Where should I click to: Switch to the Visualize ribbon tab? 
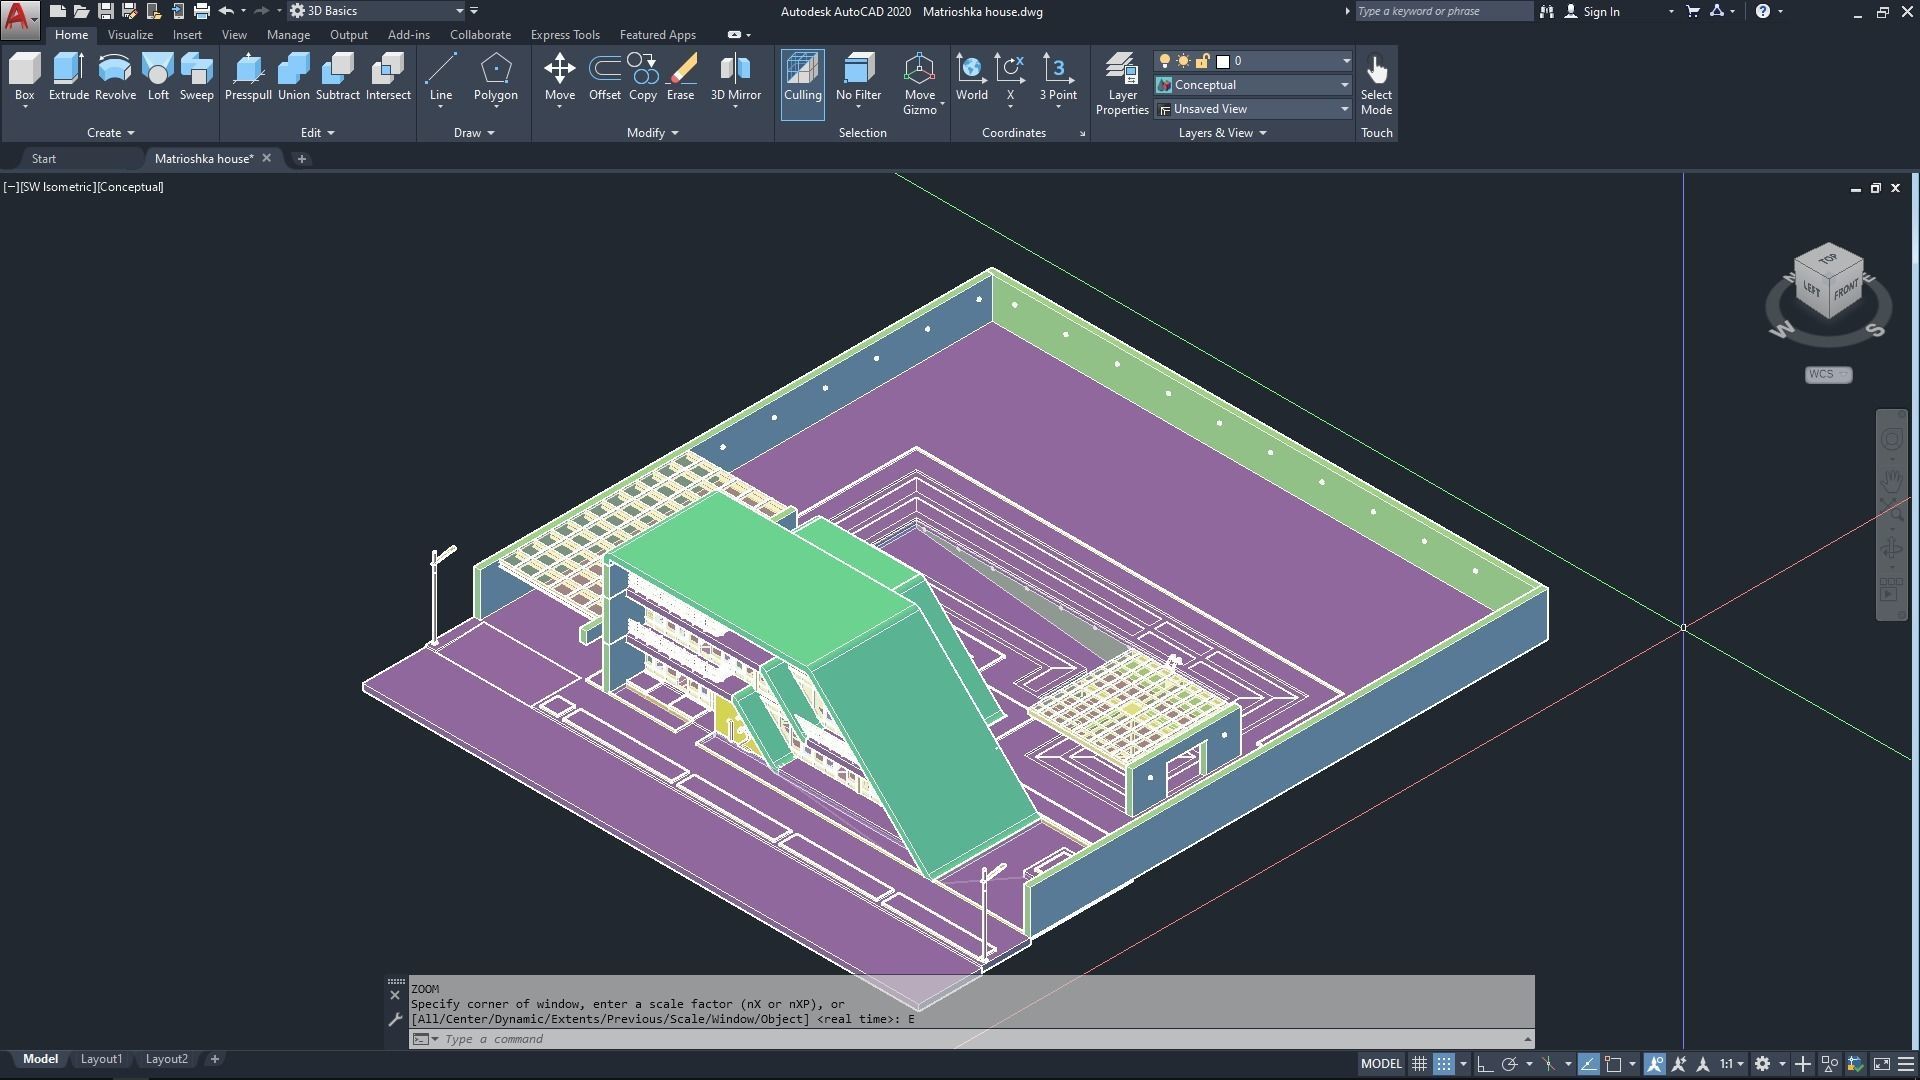coord(130,35)
